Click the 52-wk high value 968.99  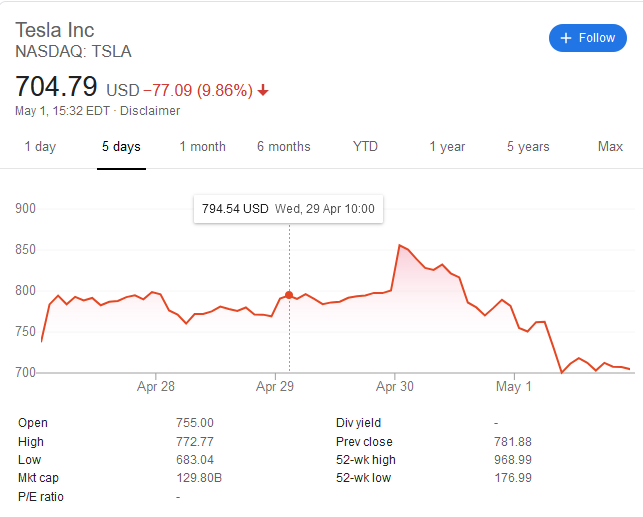(513, 460)
